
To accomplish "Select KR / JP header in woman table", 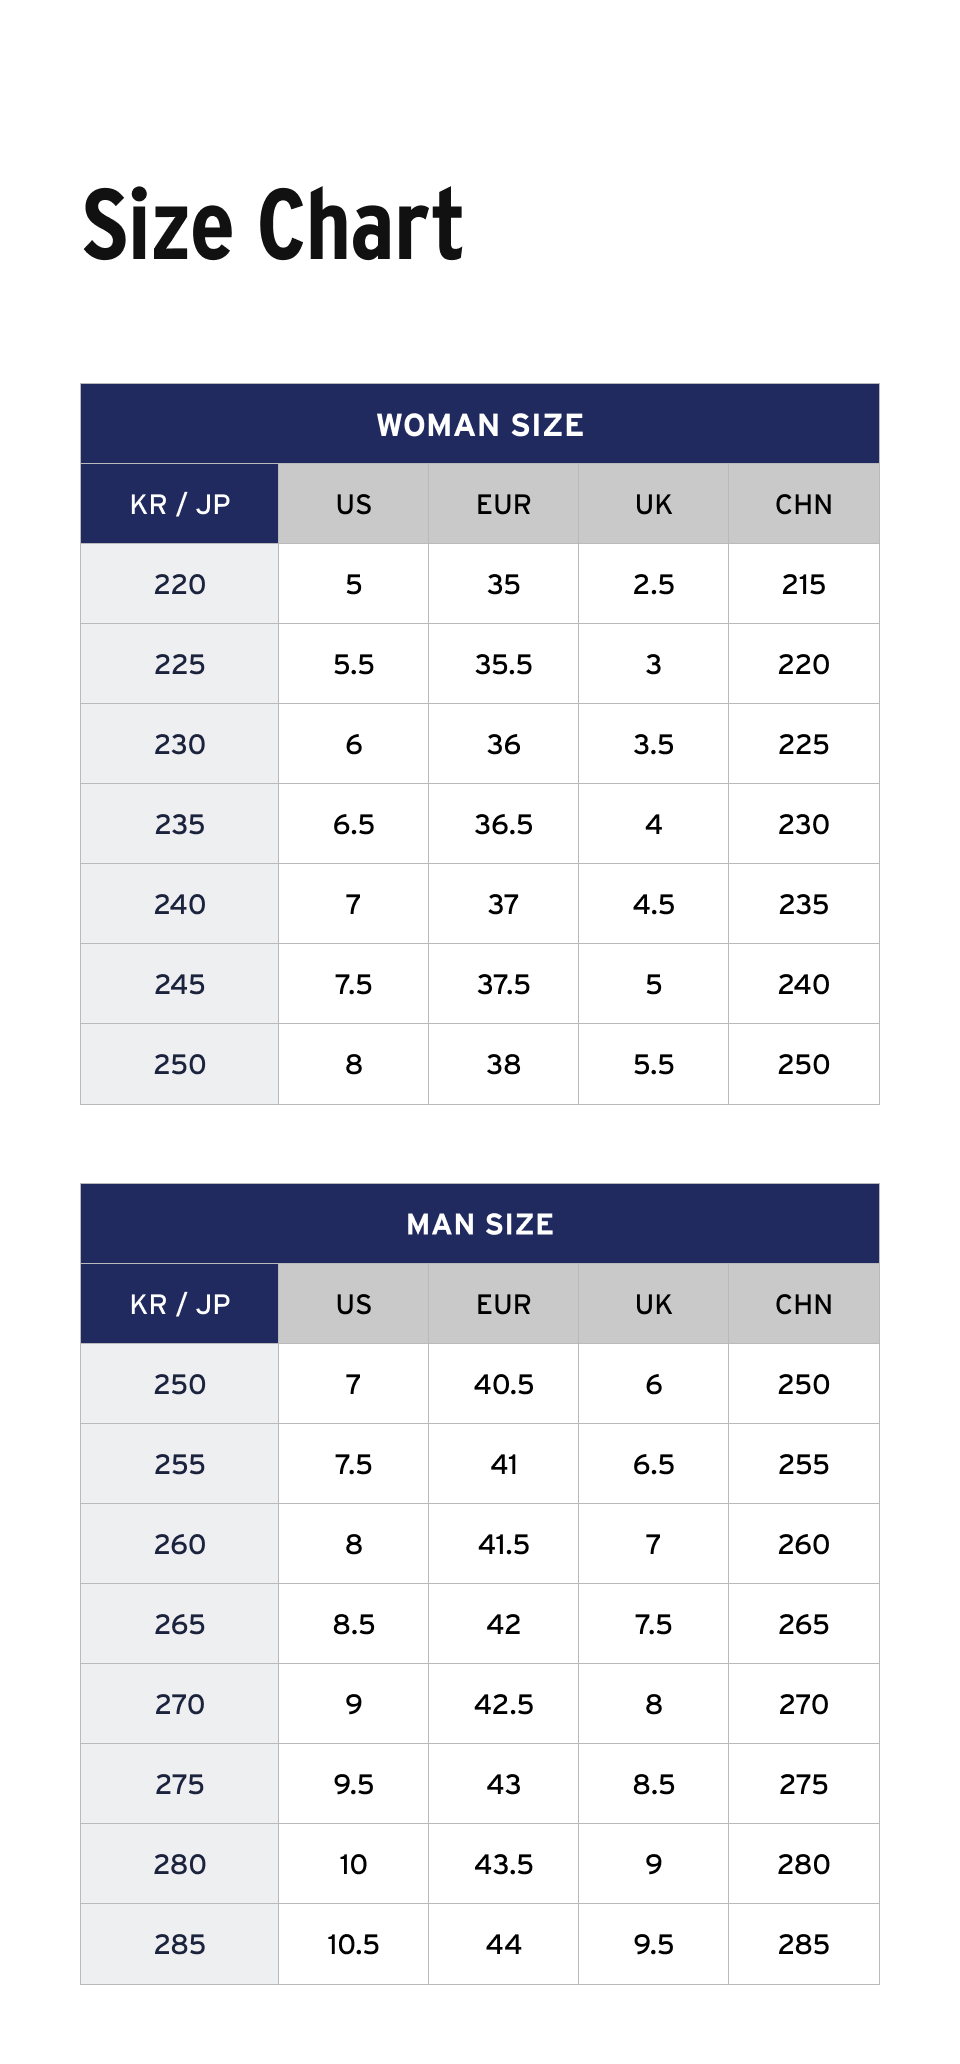I will 180,504.
